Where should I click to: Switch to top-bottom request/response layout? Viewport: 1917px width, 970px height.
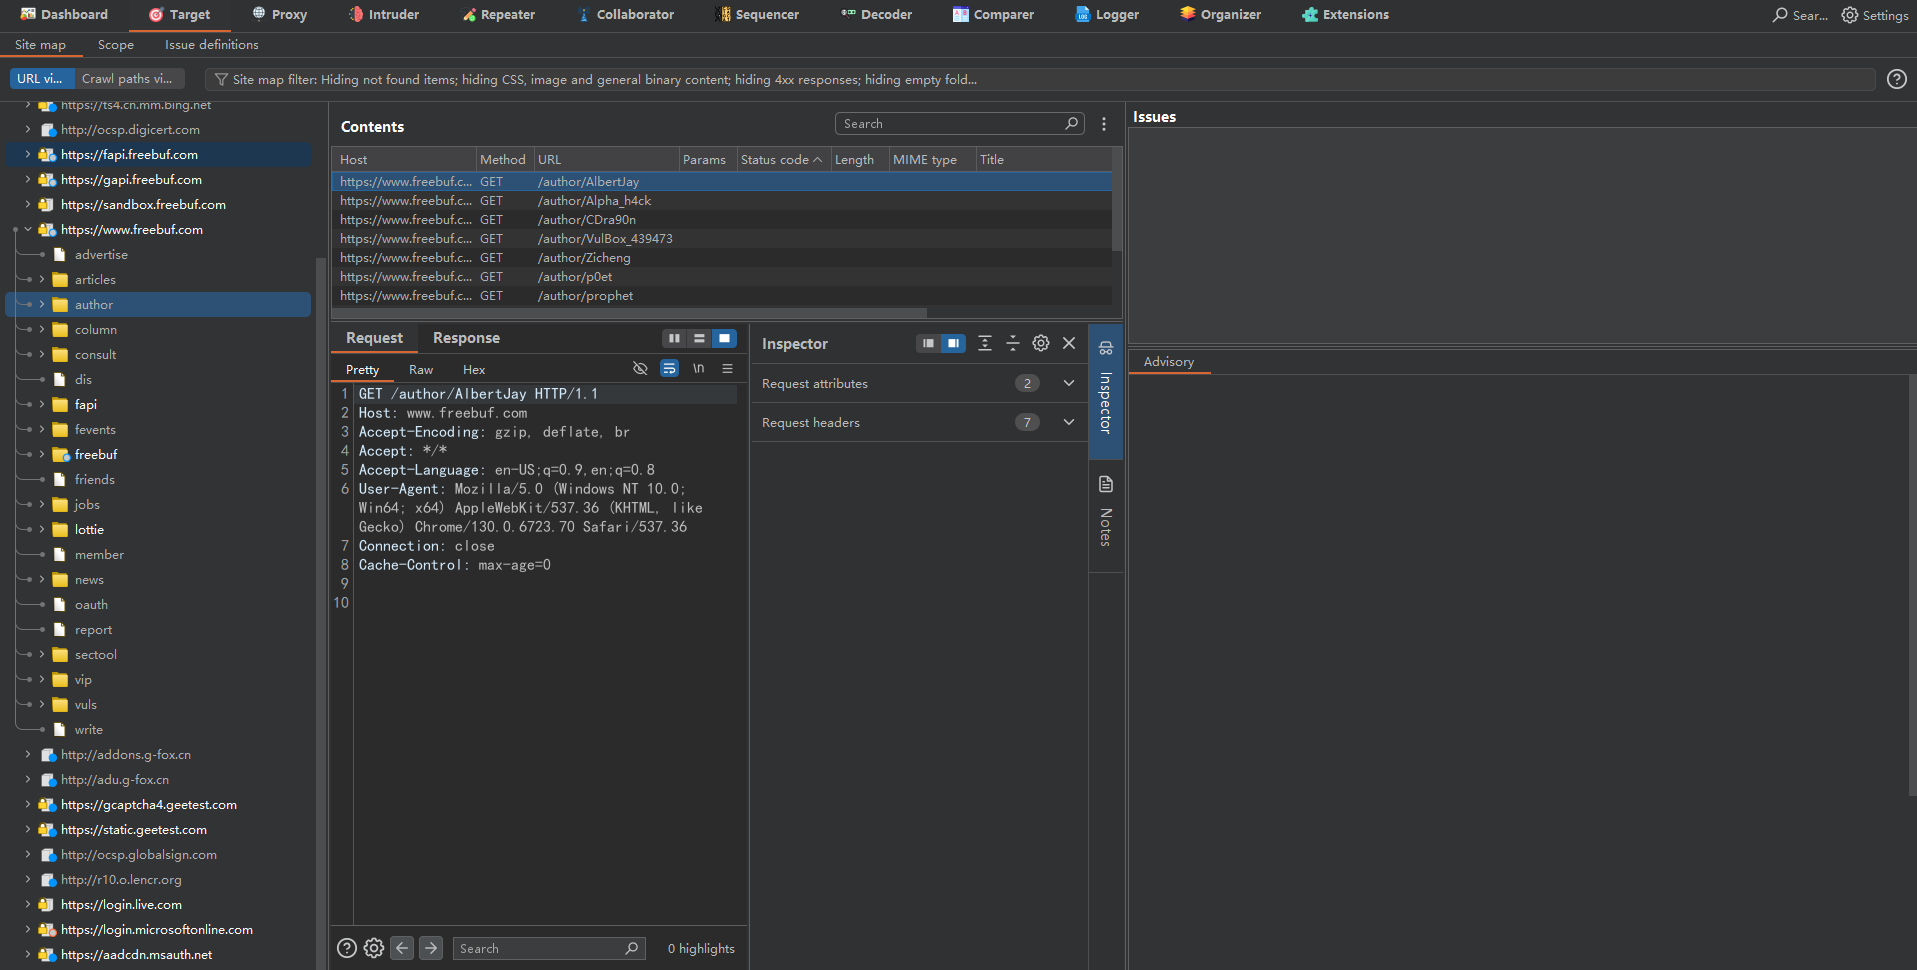click(x=699, y=338)
